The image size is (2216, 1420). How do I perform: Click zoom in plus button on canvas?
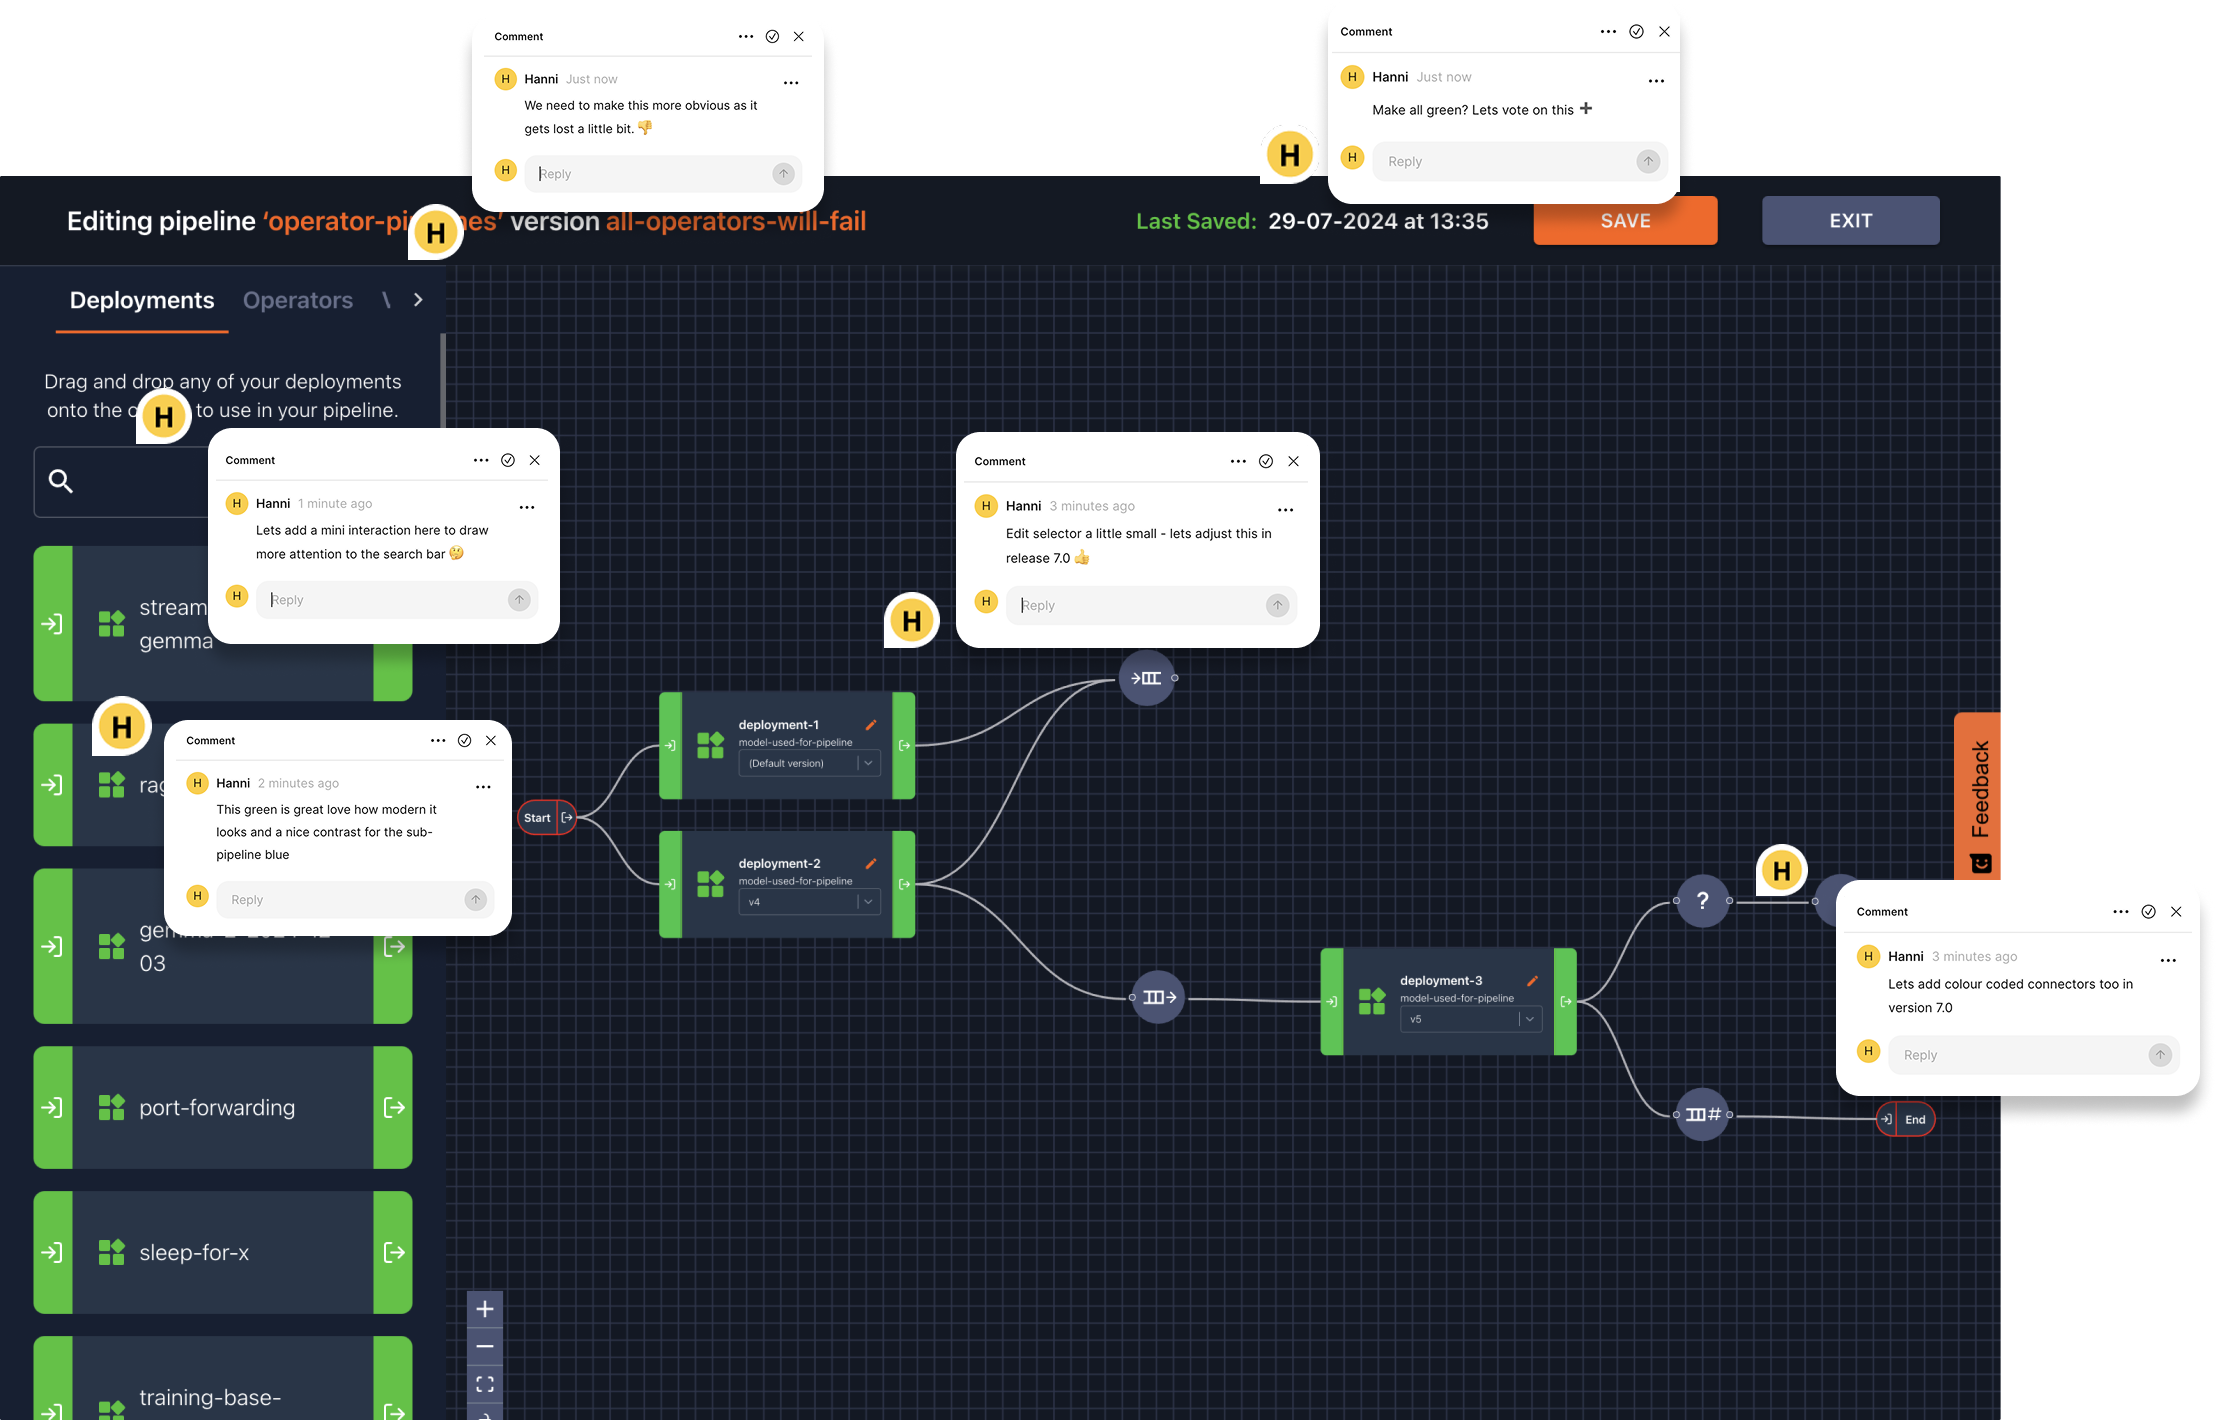tap(485, 1309)
